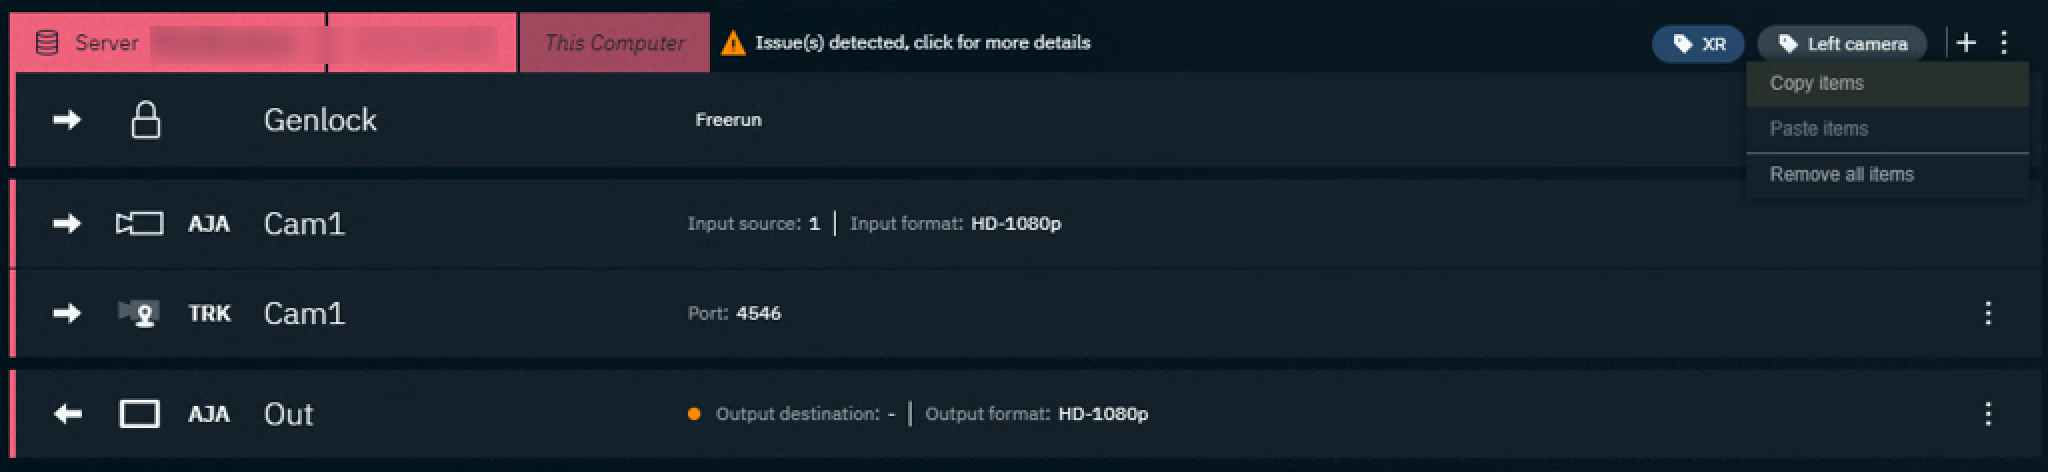The width and height of the screenshot is (2048, 472).
Task: Open the server header three-dot menu
Action: pos(2003,43)
